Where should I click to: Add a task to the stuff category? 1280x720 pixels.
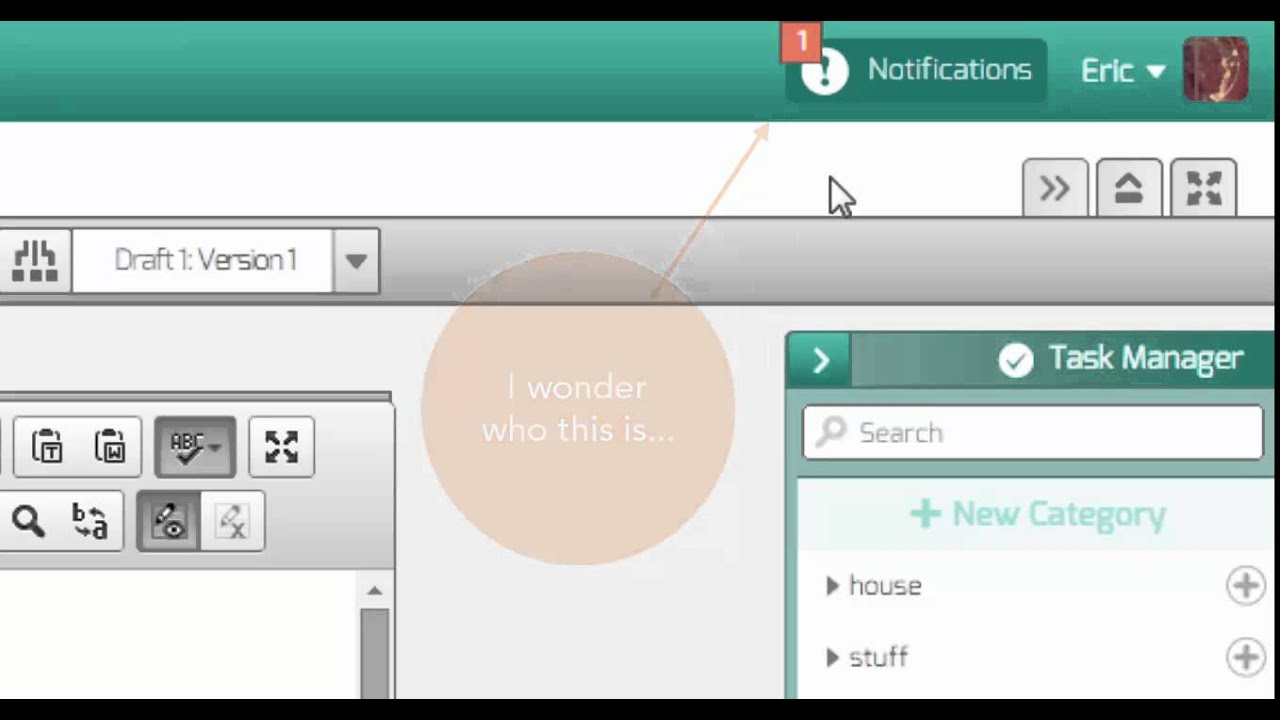[1245, 658]
